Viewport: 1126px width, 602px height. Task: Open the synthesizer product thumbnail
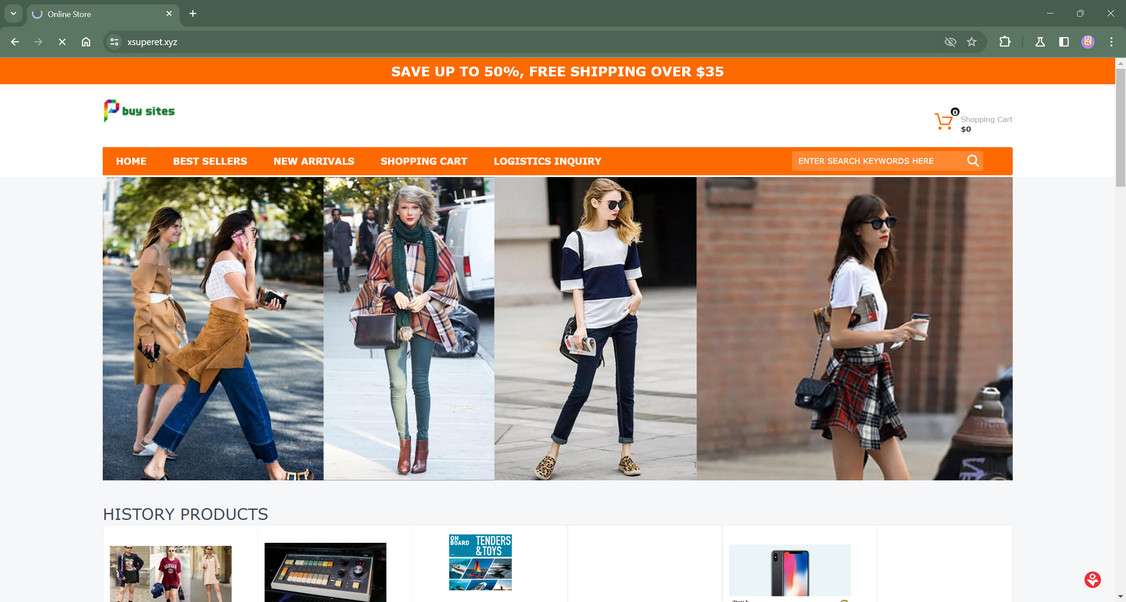[x=325, y=572]
